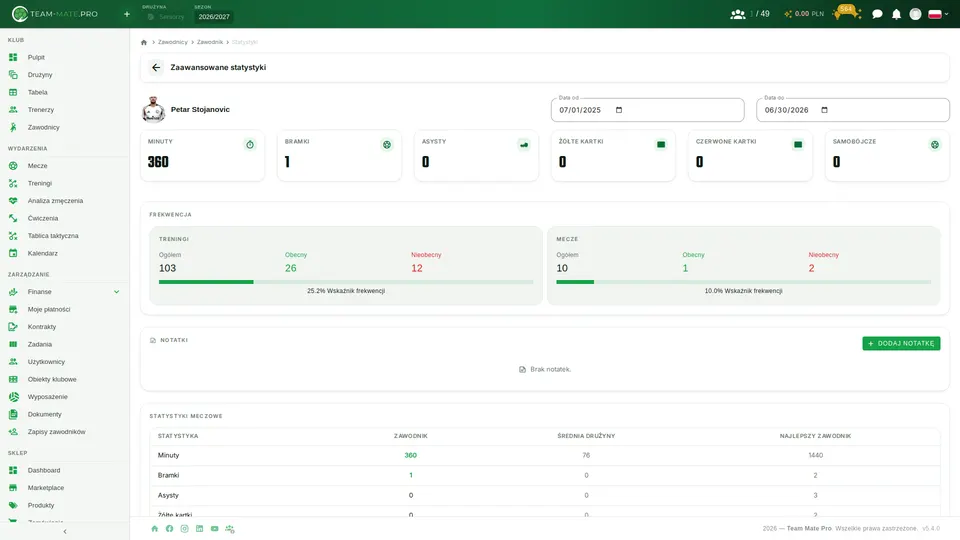Viewport: 960px width, 540px height.
Task: Collapse the sidebar with bottom chevron
Action: tap(65, 531)
